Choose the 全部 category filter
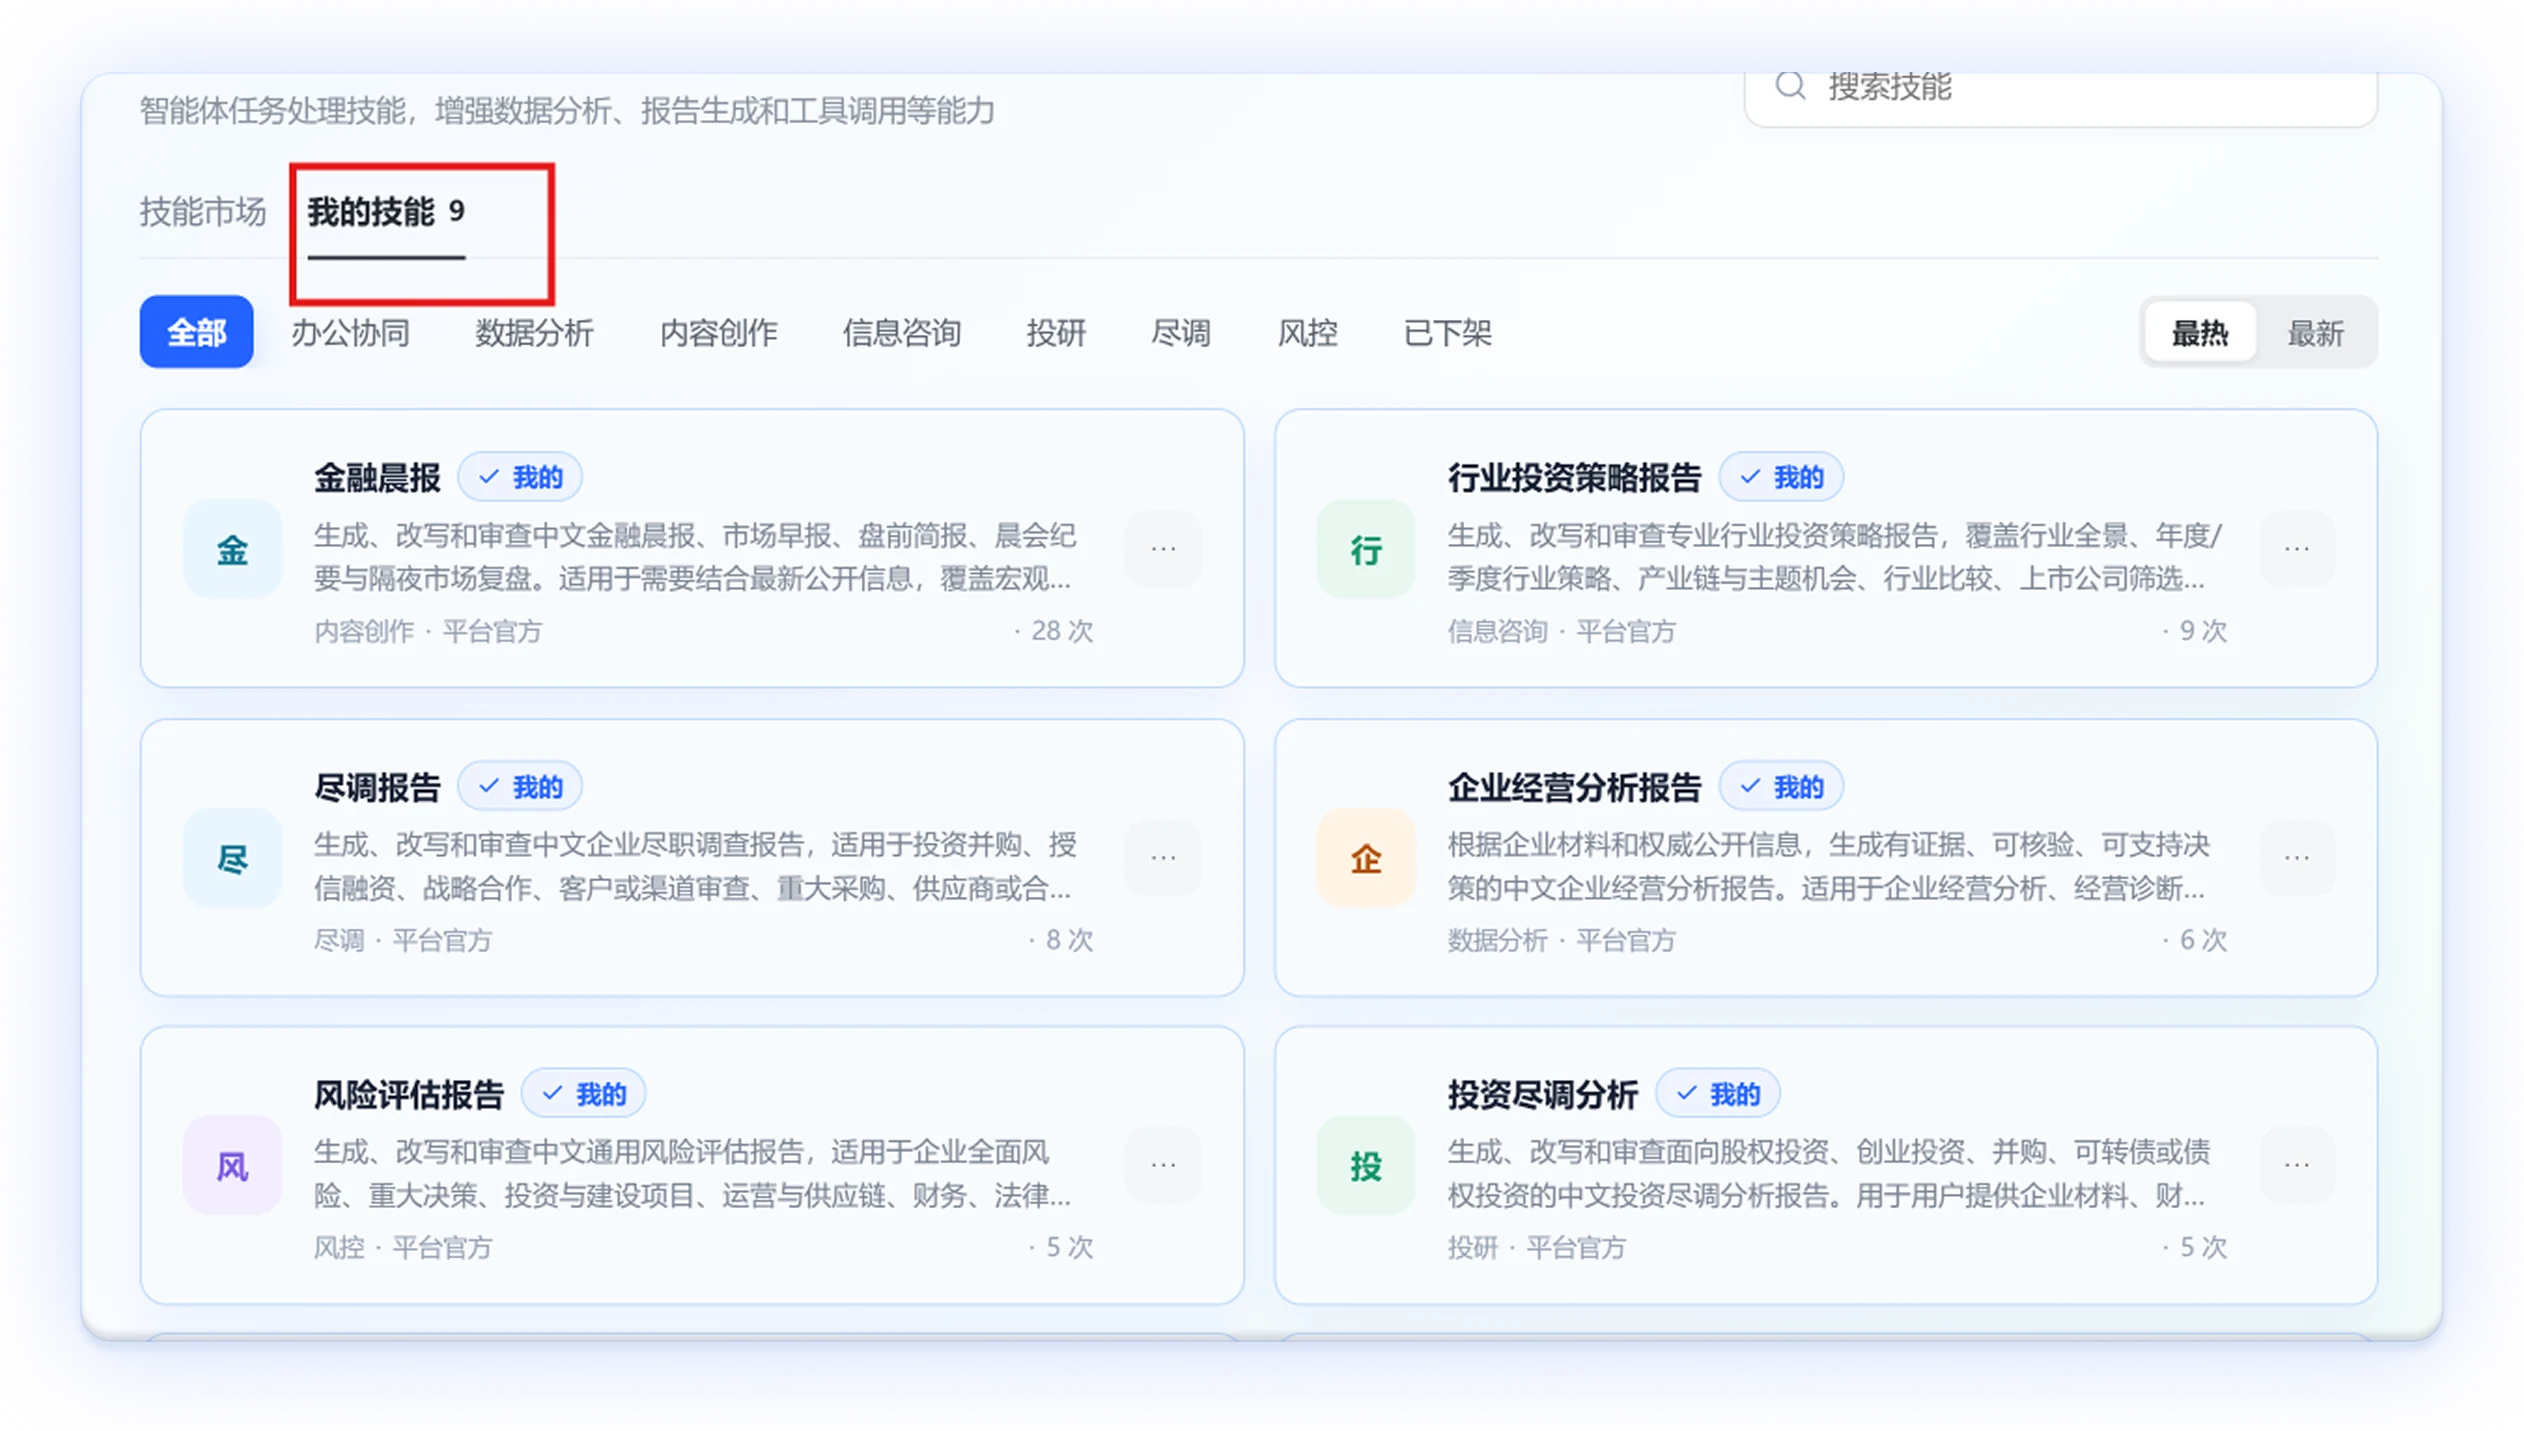 pyautogui.click(x=196, y=332)
